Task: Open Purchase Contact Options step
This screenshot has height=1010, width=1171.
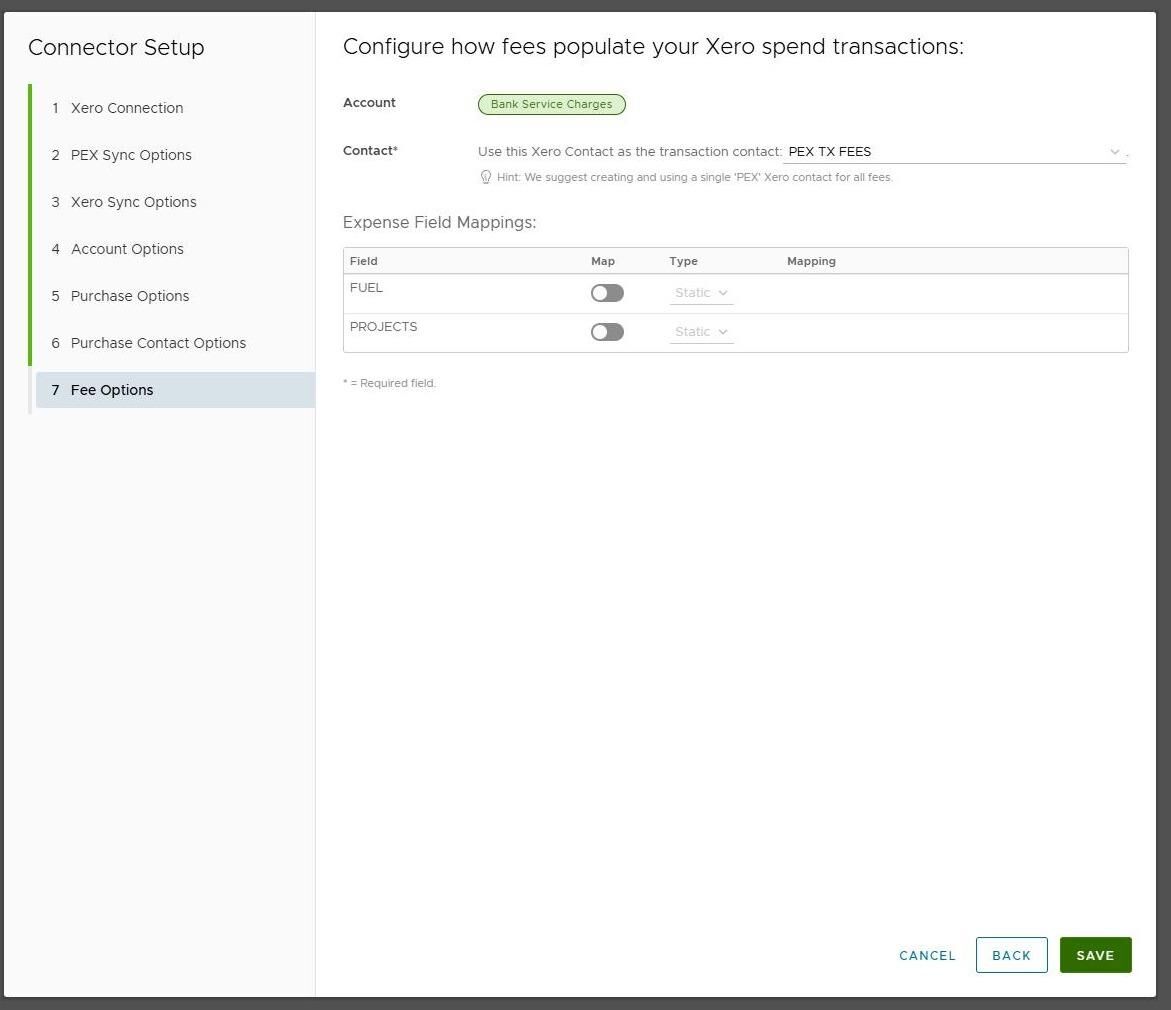Action: click(x=158, y=343)
